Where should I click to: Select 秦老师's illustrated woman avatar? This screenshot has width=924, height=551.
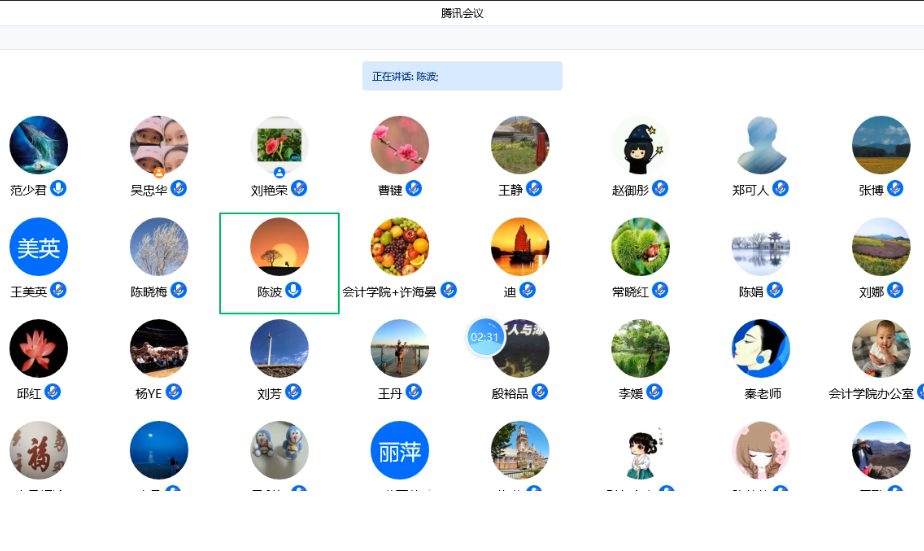(x=761, y=349)
